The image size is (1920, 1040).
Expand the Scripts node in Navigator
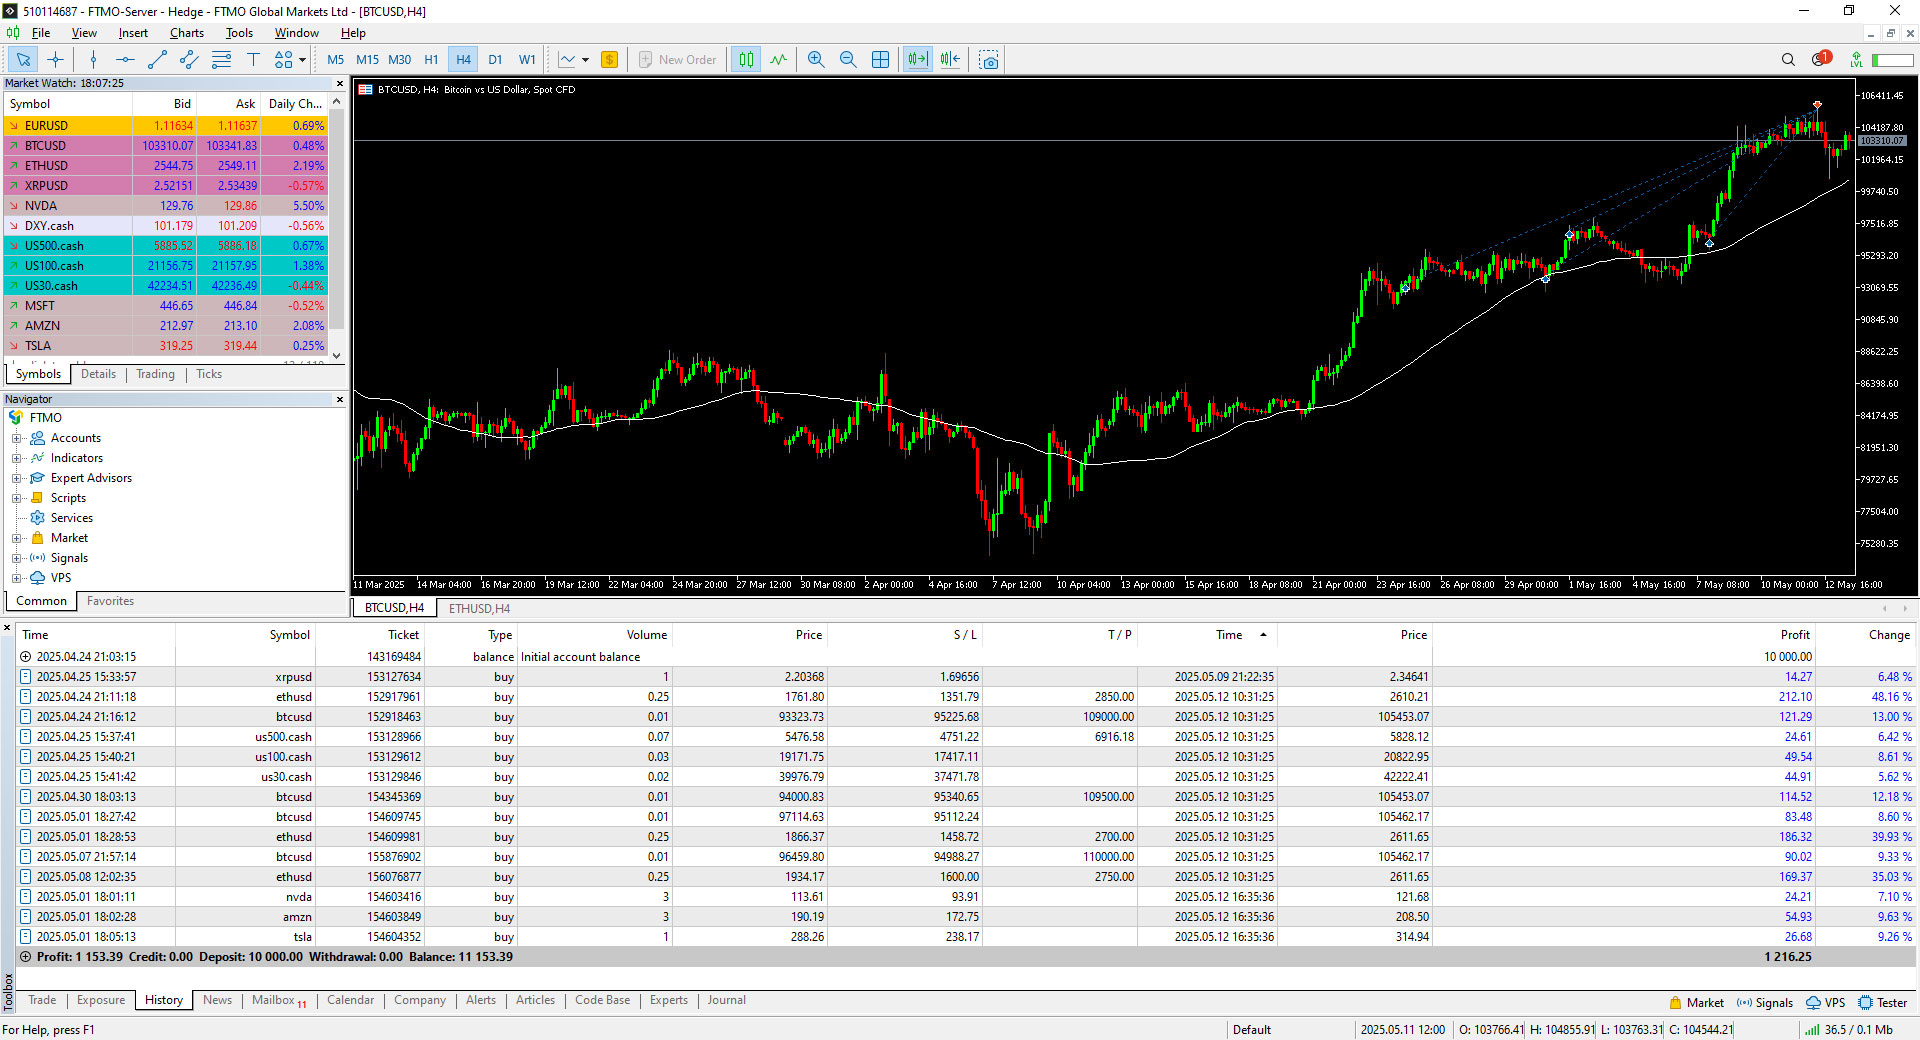click(16, 498)
